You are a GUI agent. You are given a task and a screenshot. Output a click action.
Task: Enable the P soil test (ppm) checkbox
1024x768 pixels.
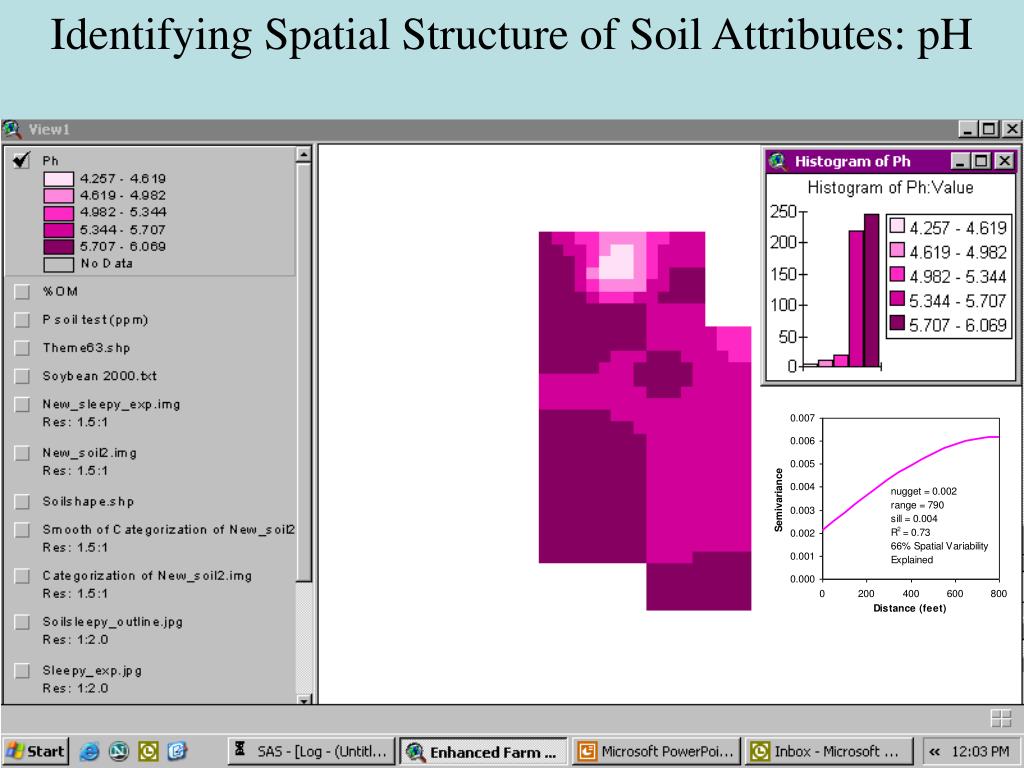(22, 319)
